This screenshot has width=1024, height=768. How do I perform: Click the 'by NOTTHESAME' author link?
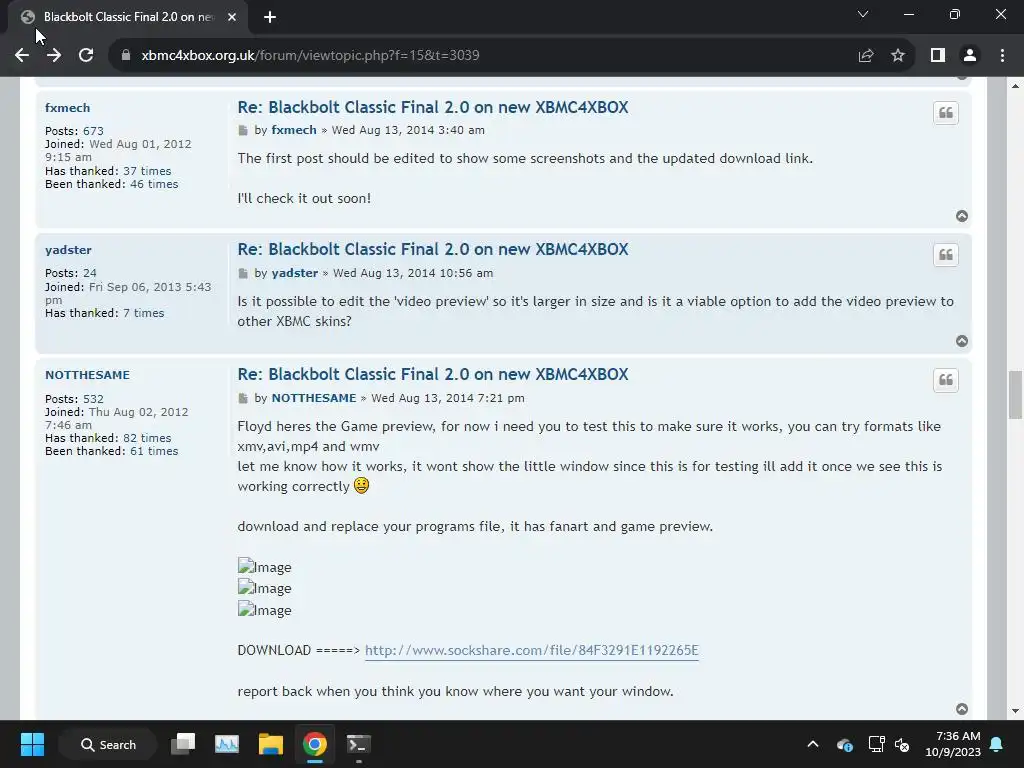click(314, 398)
